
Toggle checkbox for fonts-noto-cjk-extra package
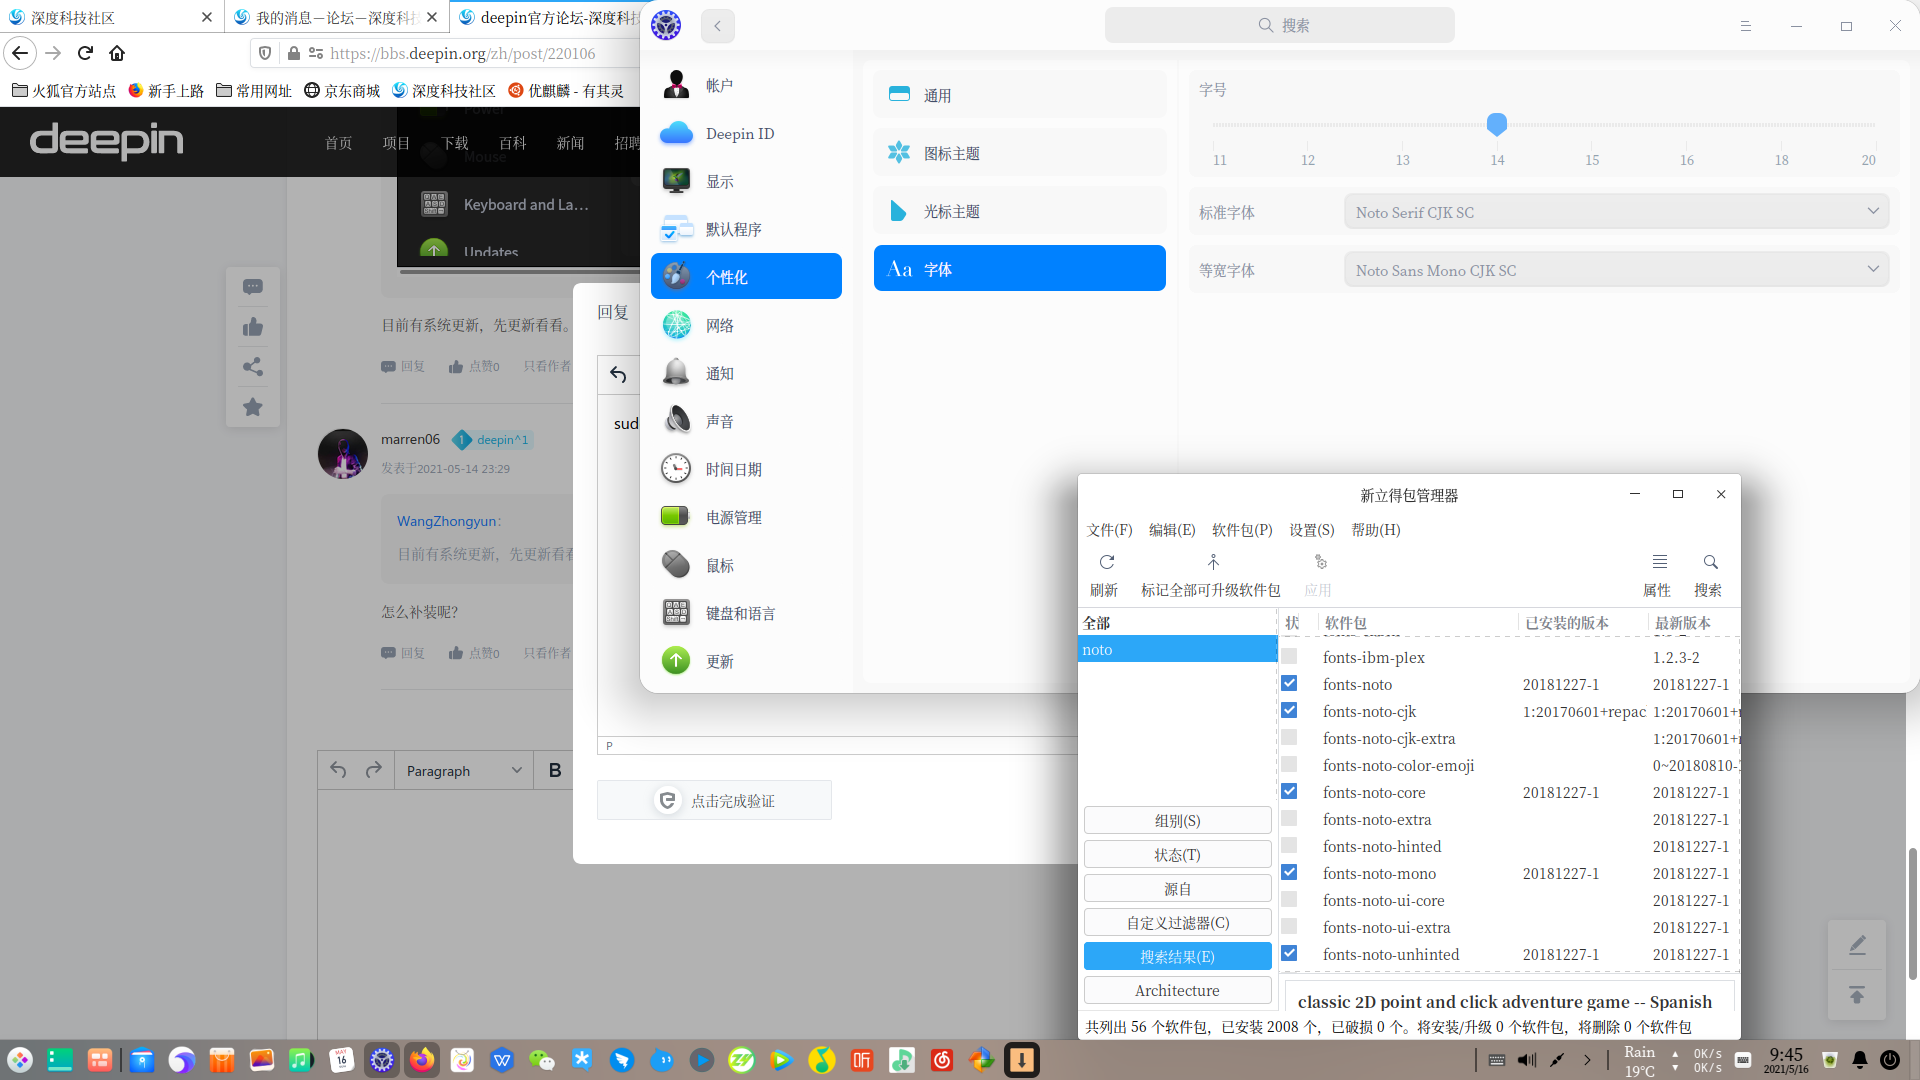click(x=1289, y=738)
